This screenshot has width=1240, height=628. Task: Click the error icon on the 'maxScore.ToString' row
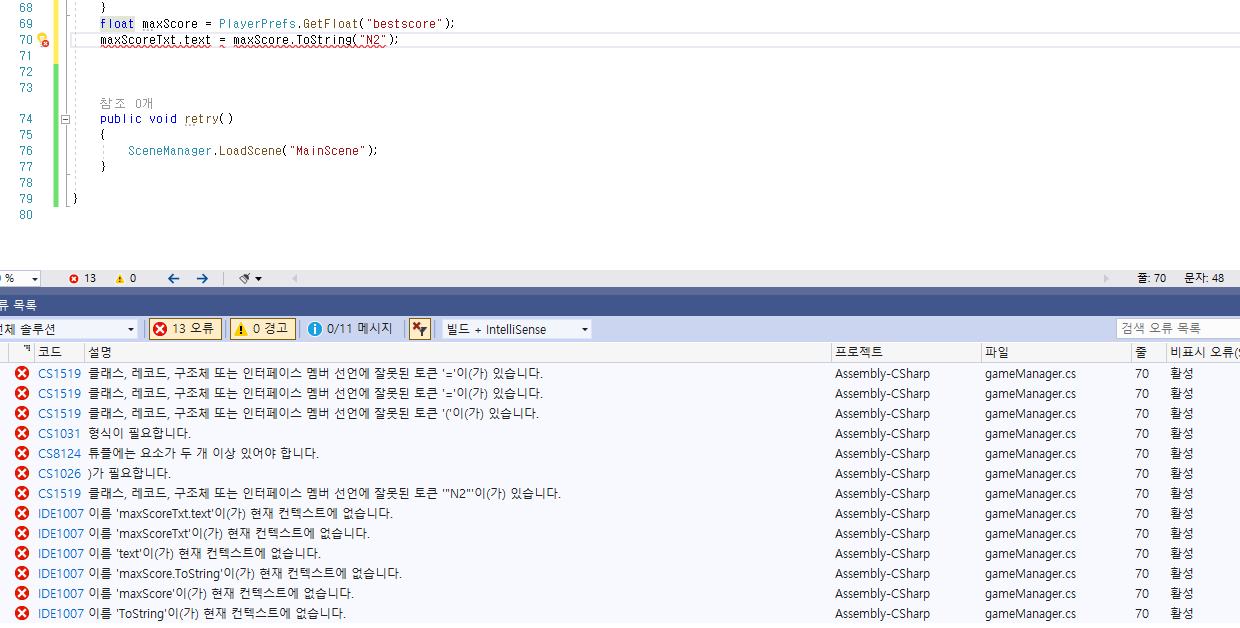point(22,573)
